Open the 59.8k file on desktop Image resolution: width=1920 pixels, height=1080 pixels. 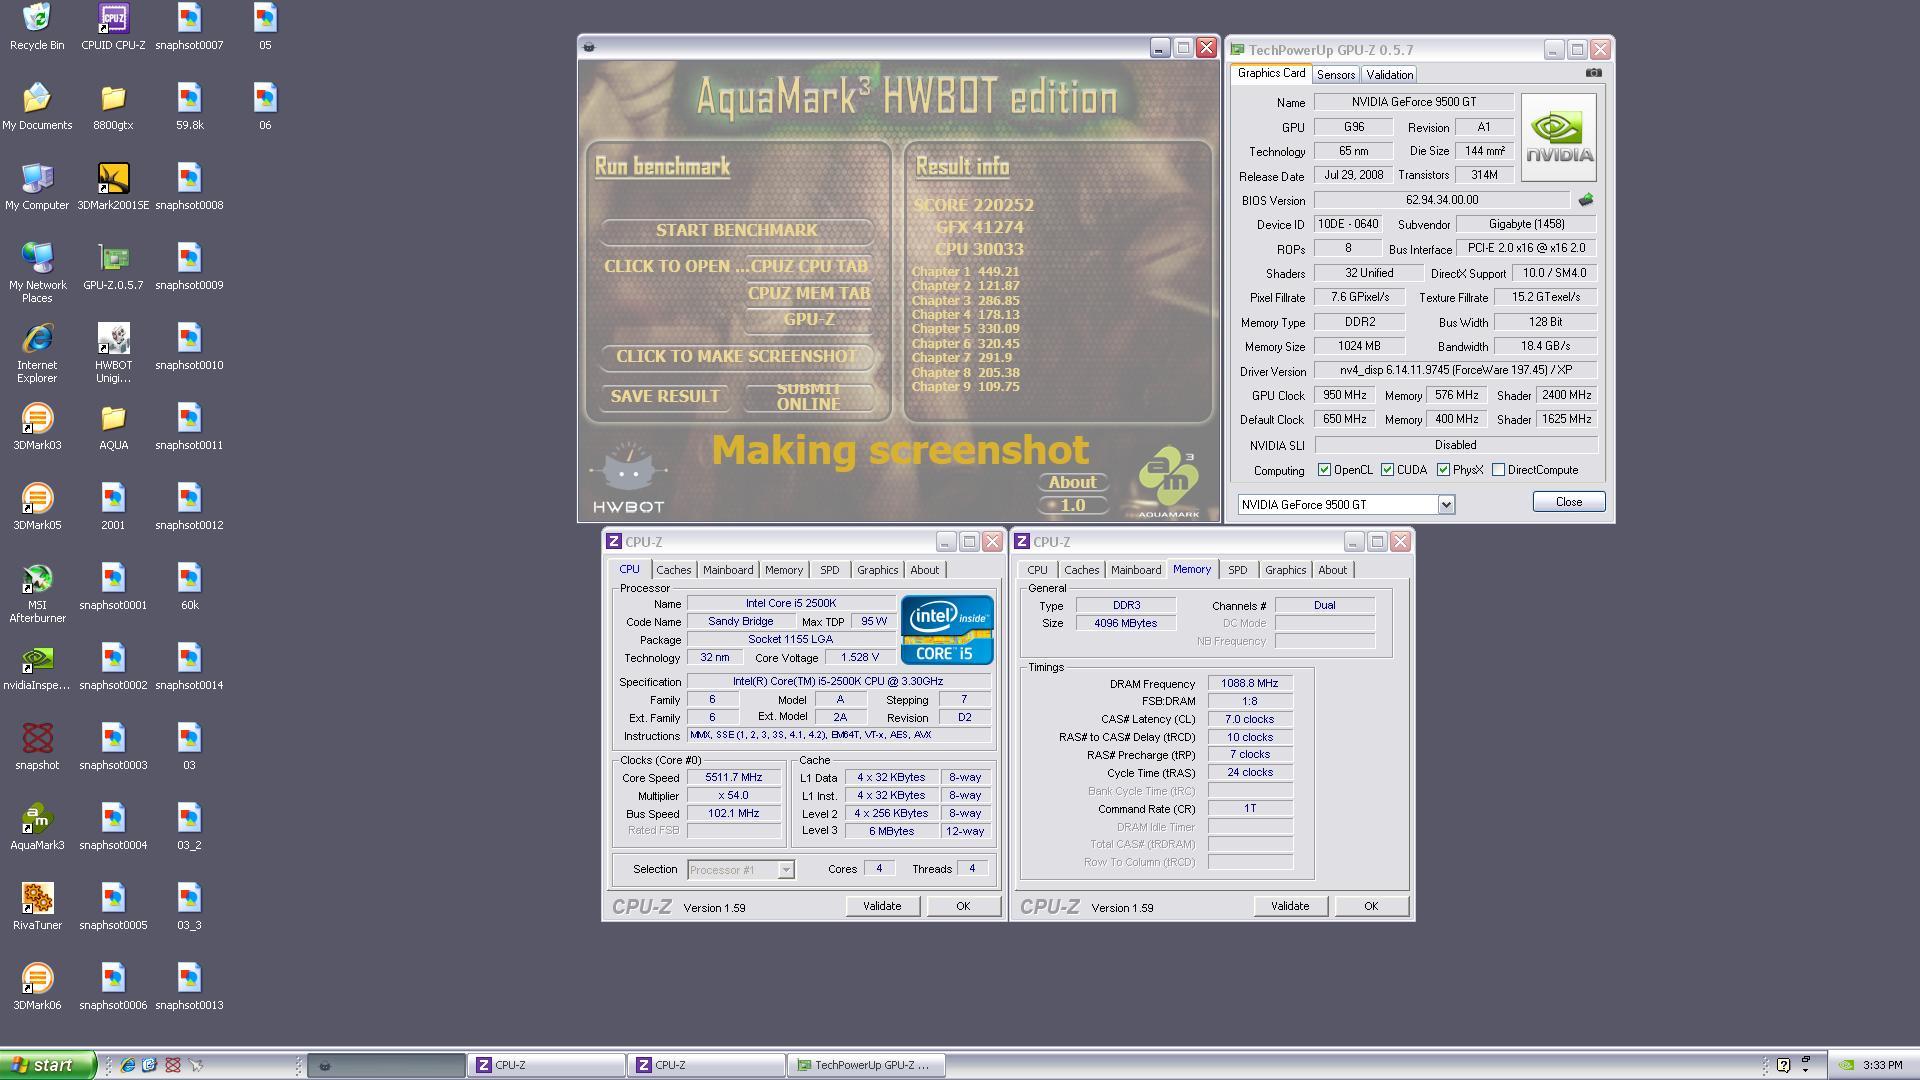189,107
